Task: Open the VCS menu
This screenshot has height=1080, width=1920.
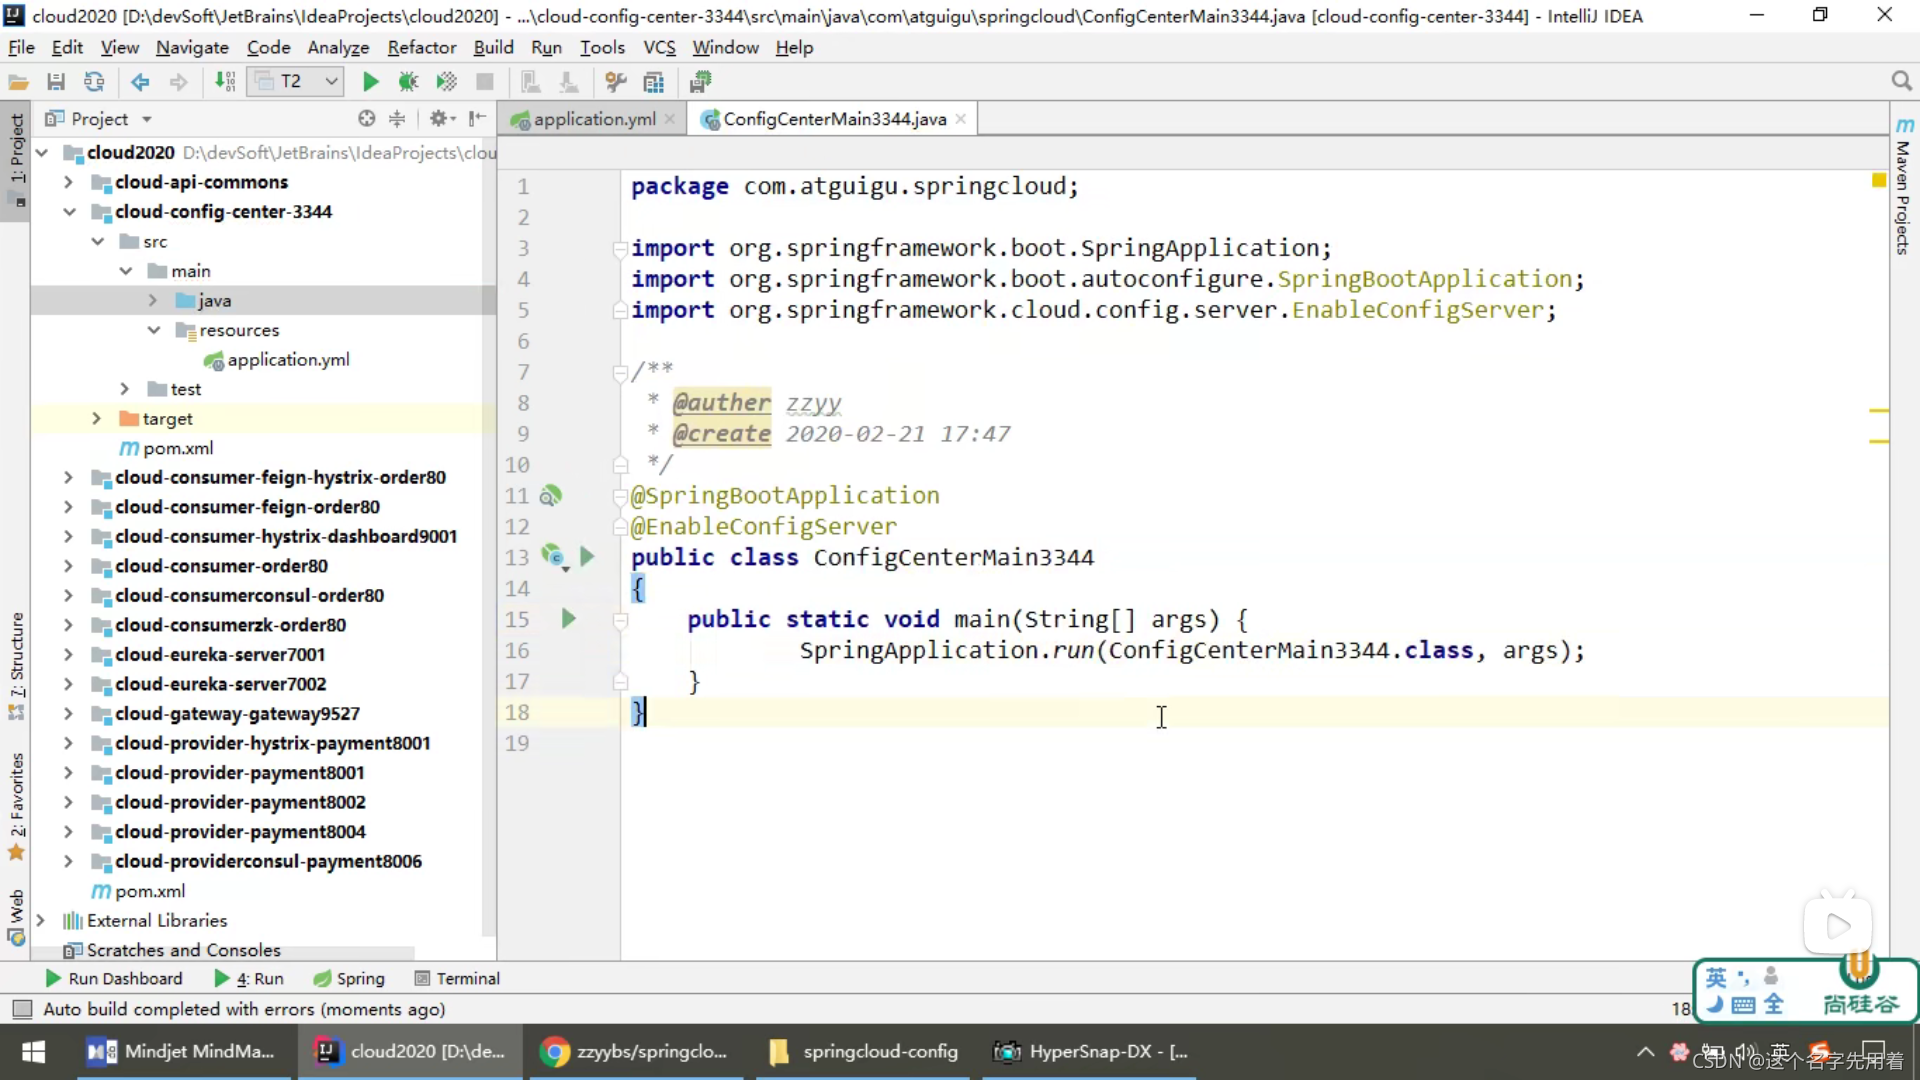Action: [x=659, y=47]
